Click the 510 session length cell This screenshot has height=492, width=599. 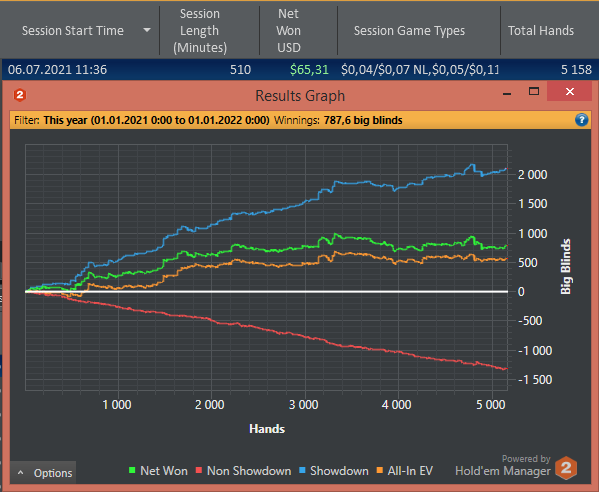[240, 70]
